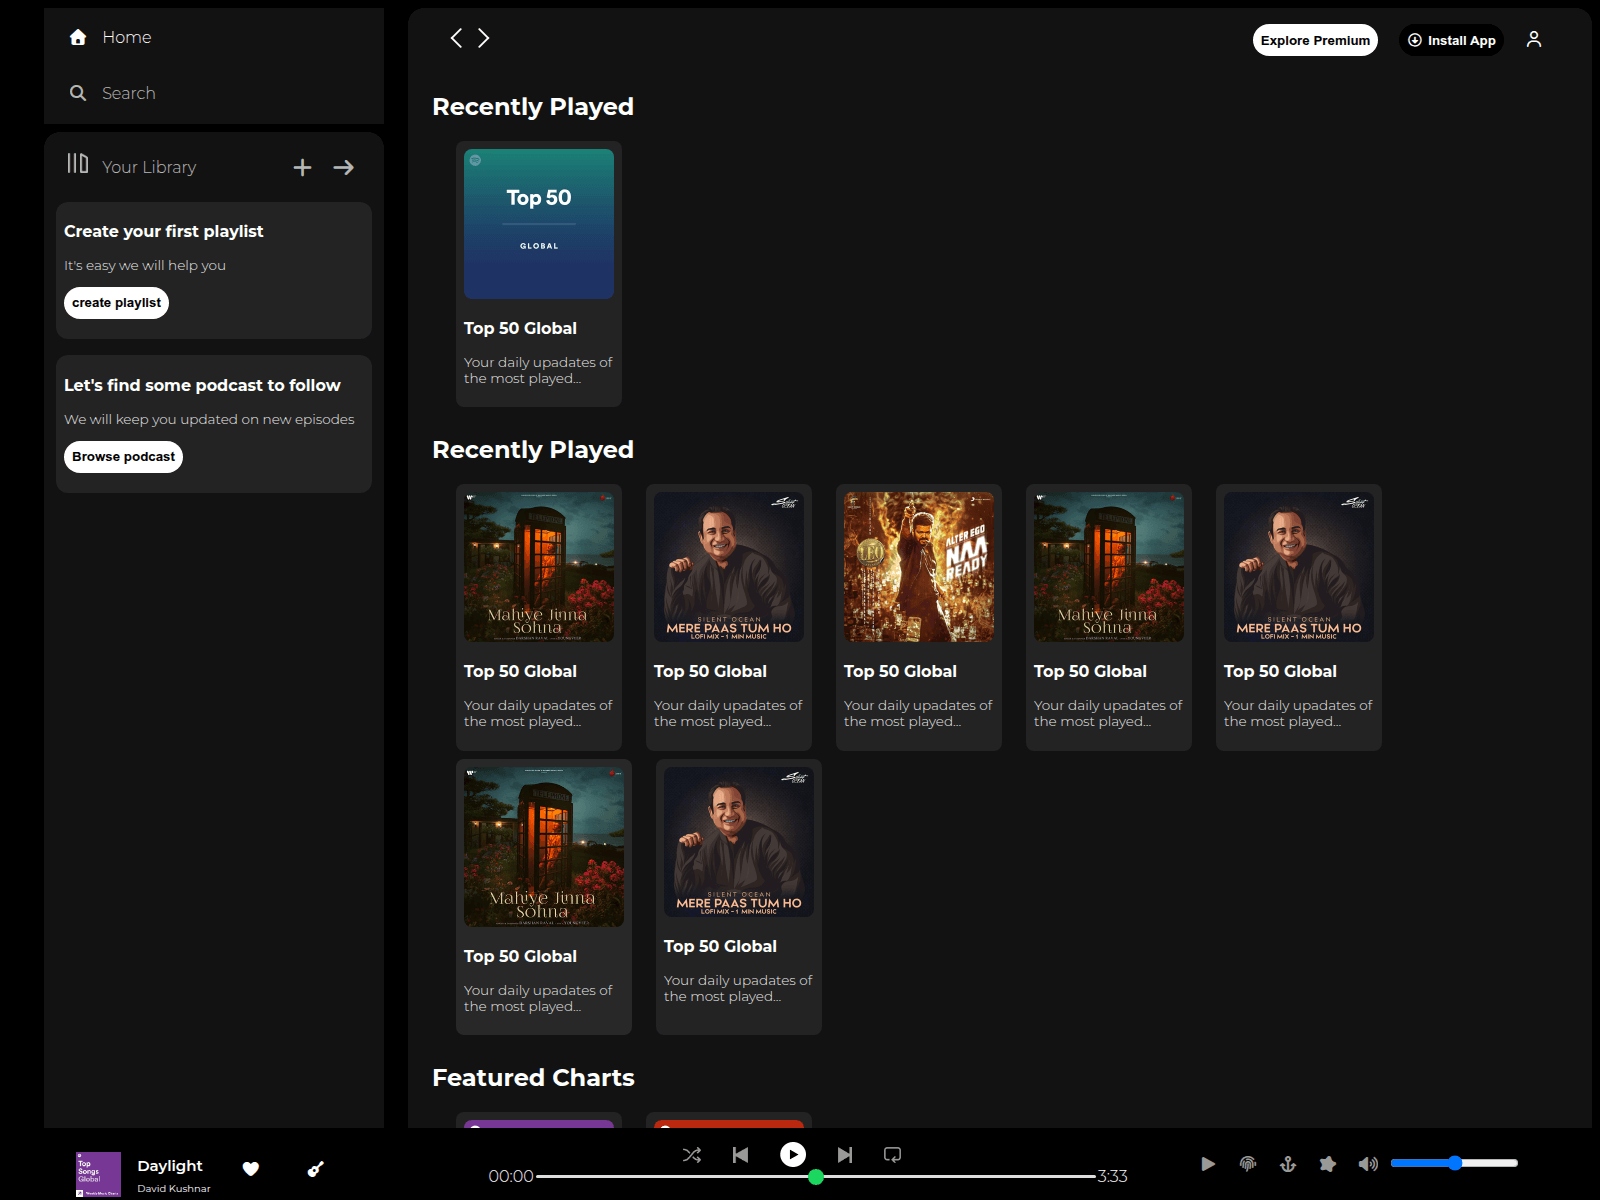The height and width of the screenshot is (1200, 1600).
Task: Click the puzzle piece icon in player bar
Action: tap(1328, 1164)
